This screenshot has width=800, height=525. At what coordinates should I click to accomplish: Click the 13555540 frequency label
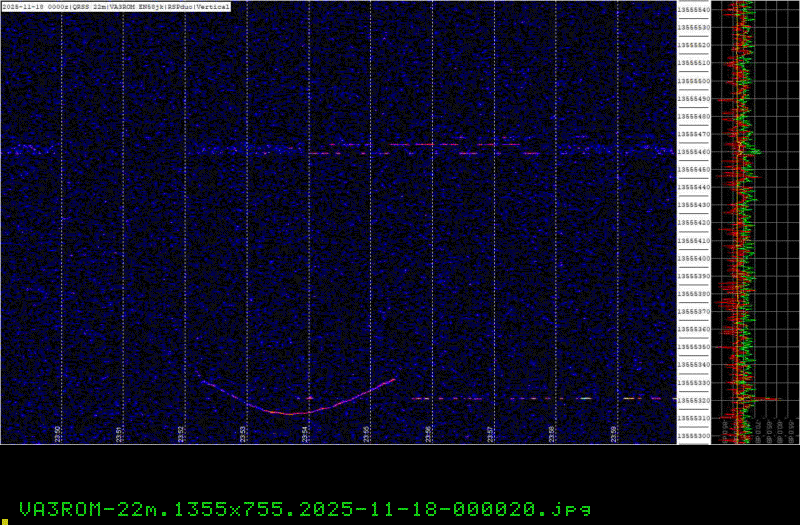(693, 10)
